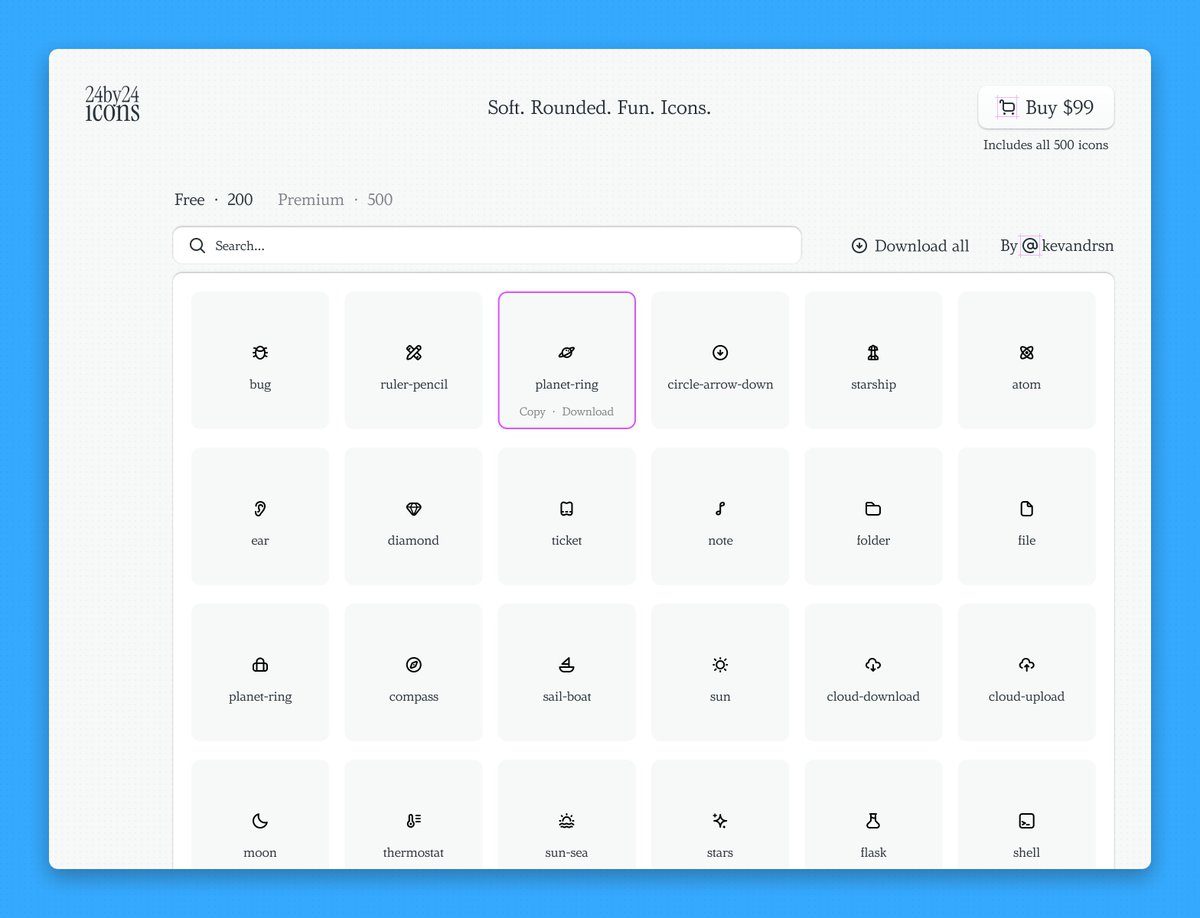
Task: Open the @kevandrsn author link
Action: (x=1067, y=246)
